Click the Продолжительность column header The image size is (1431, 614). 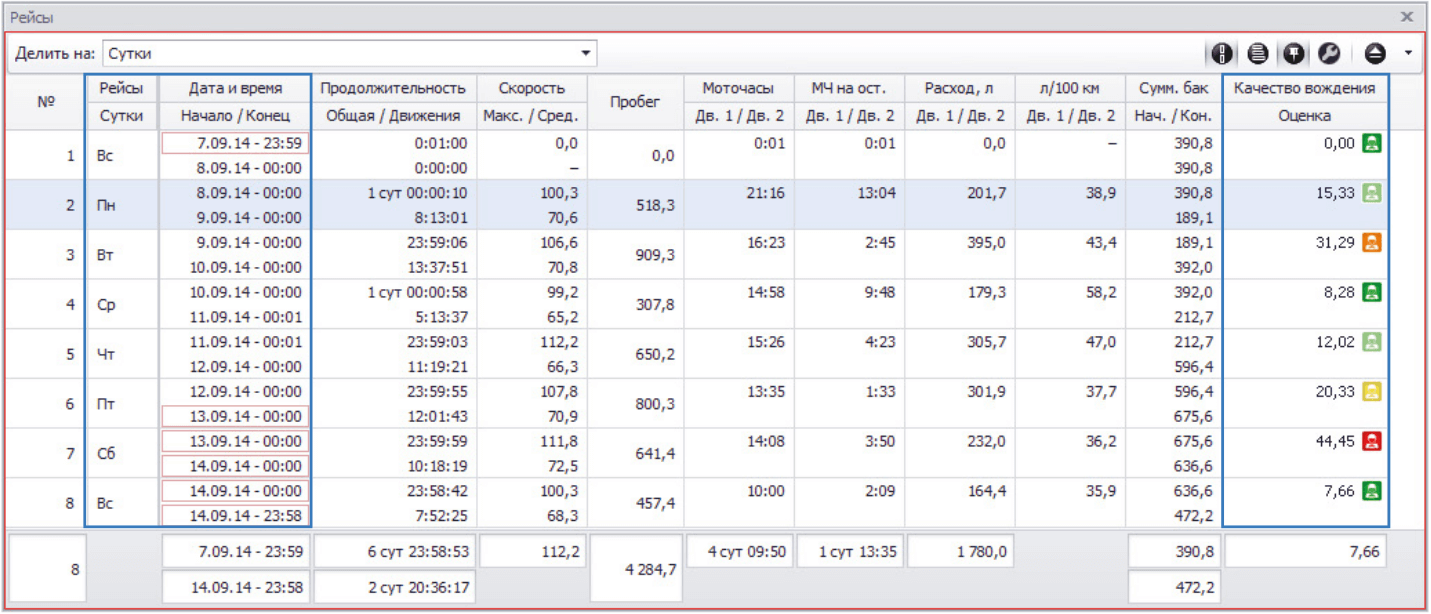[393, 89]
